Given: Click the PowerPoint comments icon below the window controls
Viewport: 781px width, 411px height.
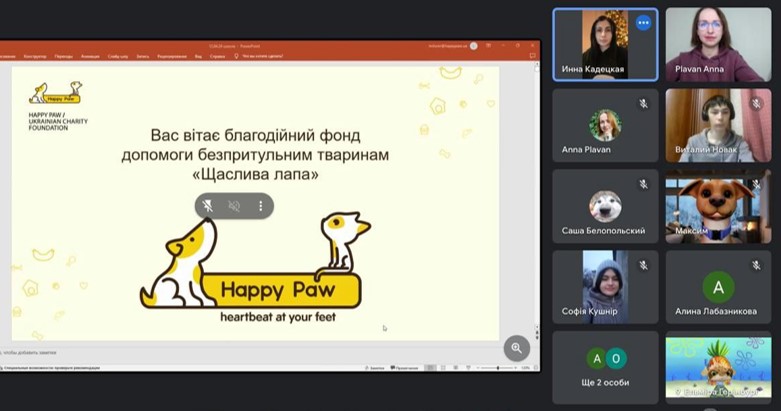Looking at the screenshot, I should click(x=532, y=56).
